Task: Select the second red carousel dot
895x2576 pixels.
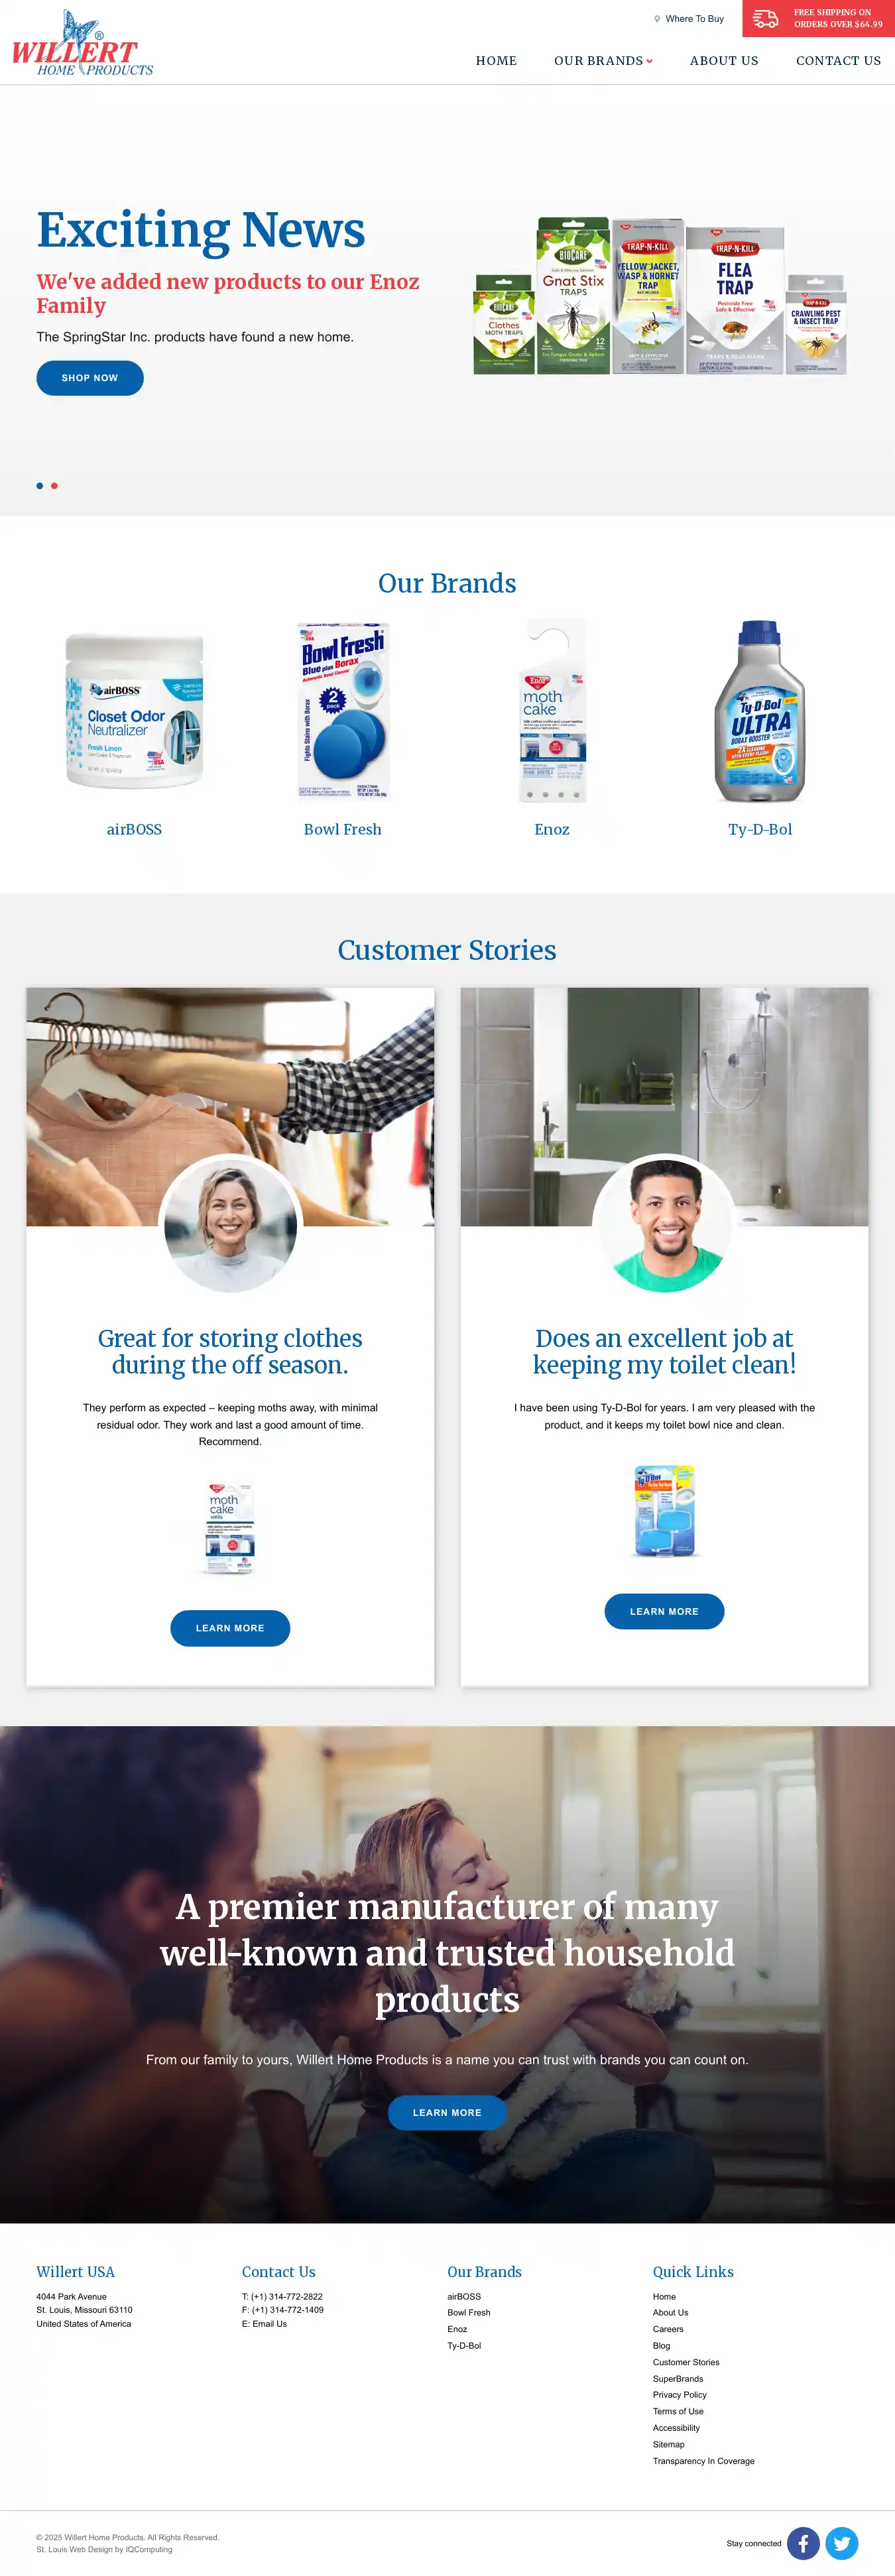Action: [54, 486]
